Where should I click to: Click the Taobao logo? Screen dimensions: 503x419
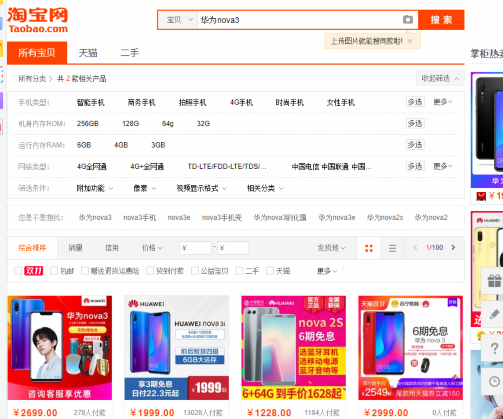pos(38,20)
